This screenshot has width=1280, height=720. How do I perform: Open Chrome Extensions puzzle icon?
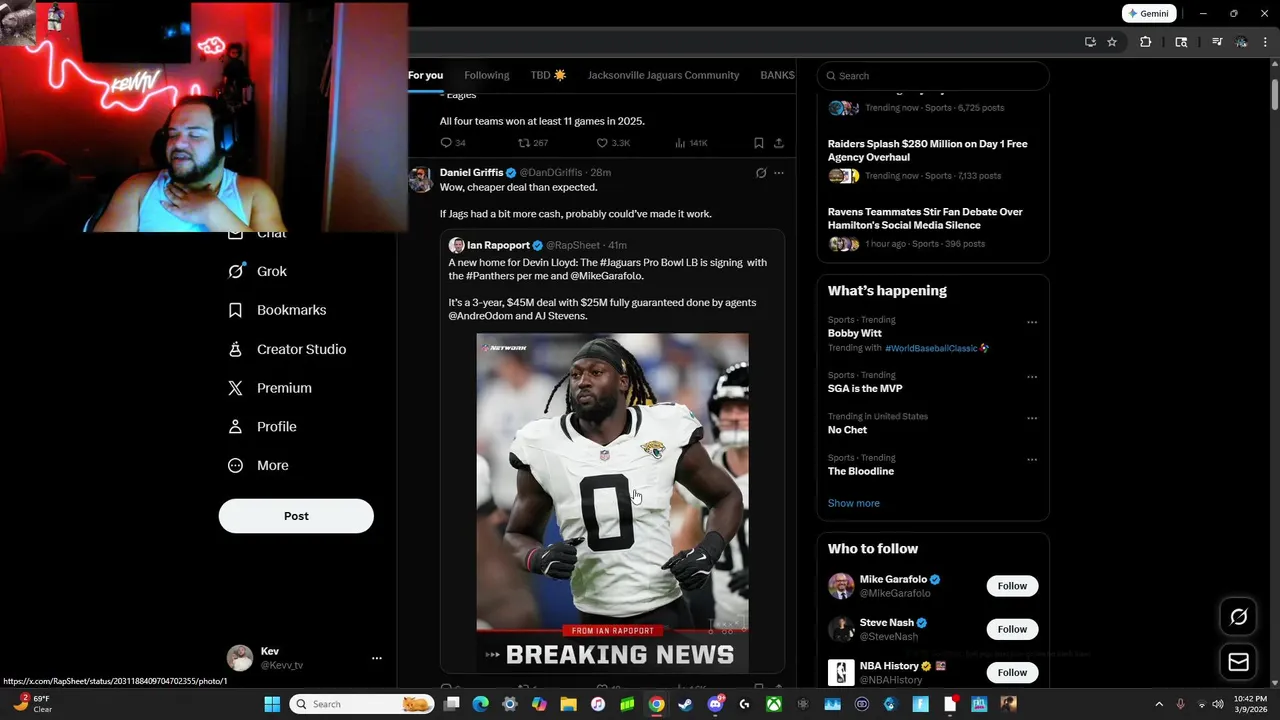point(1146,42)
